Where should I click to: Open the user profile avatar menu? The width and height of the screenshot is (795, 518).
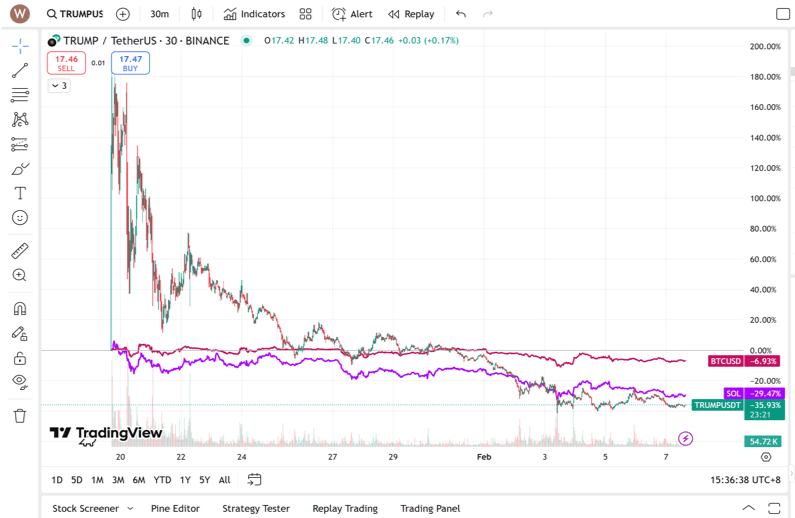20,14
